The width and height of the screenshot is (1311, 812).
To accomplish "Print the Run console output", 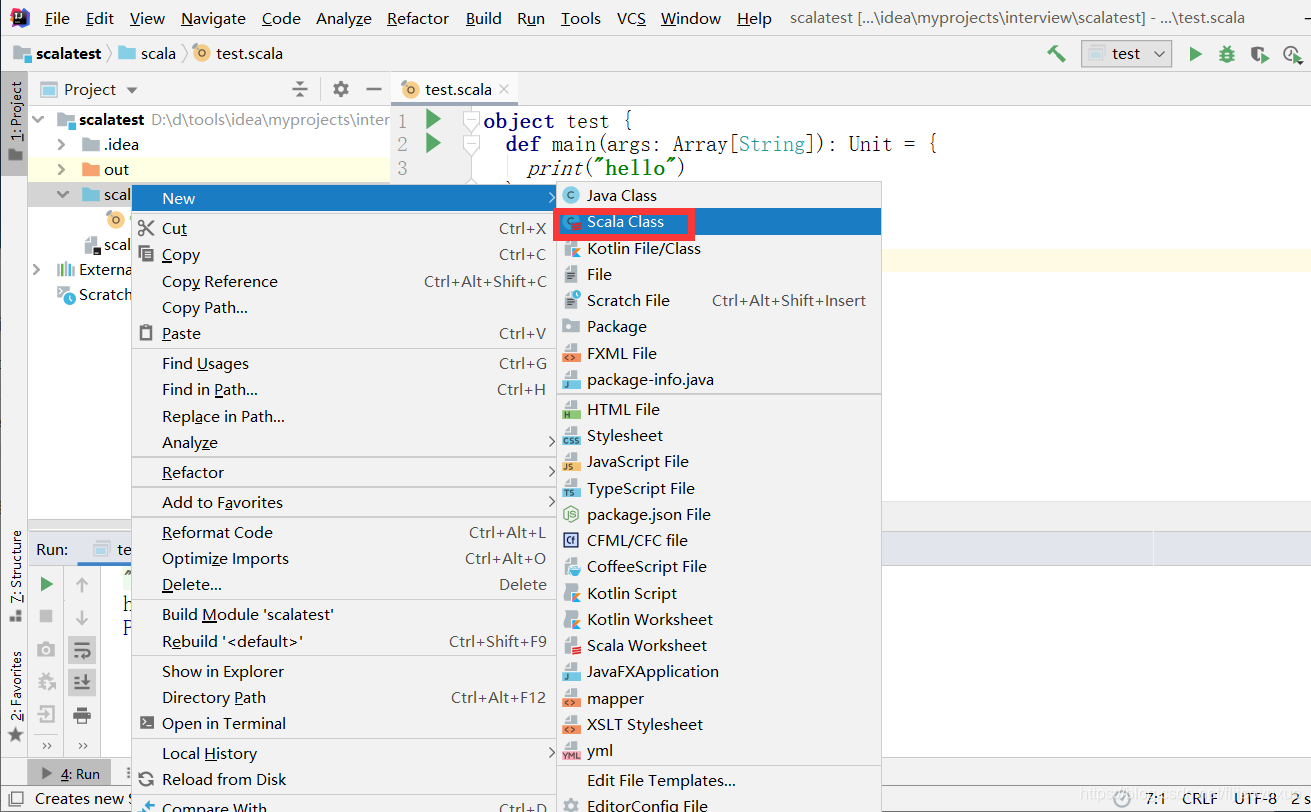I will coord(82,715).
